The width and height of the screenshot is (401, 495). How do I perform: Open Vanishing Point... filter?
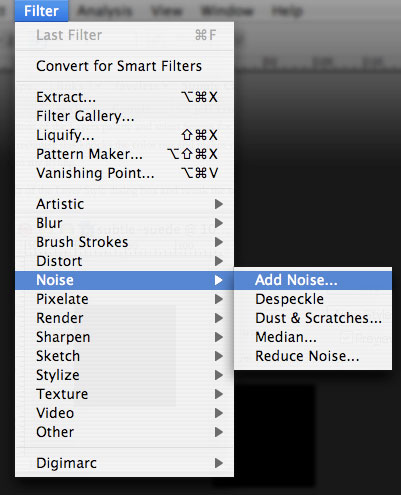coord(124,173)
